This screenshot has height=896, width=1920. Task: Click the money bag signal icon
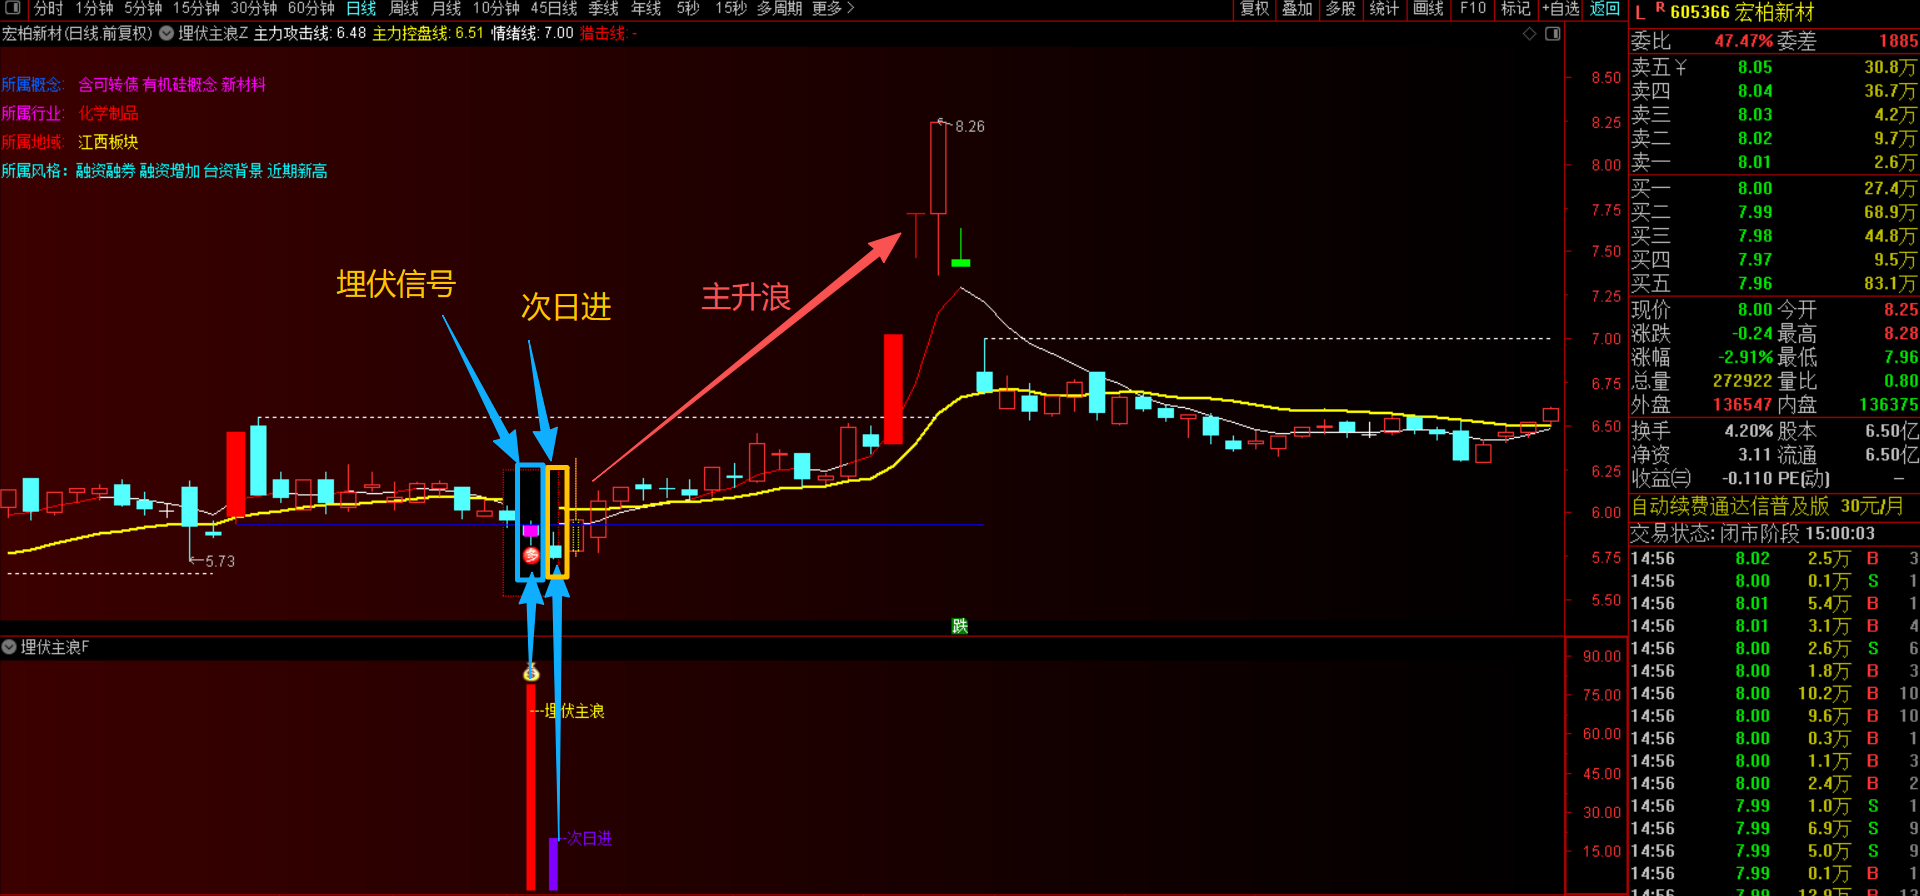click(531, 672)
